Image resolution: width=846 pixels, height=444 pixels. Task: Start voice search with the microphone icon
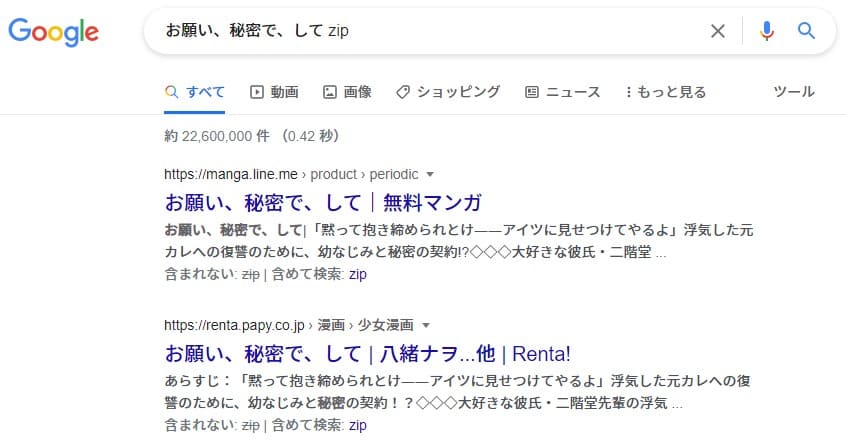pos(767,31)
